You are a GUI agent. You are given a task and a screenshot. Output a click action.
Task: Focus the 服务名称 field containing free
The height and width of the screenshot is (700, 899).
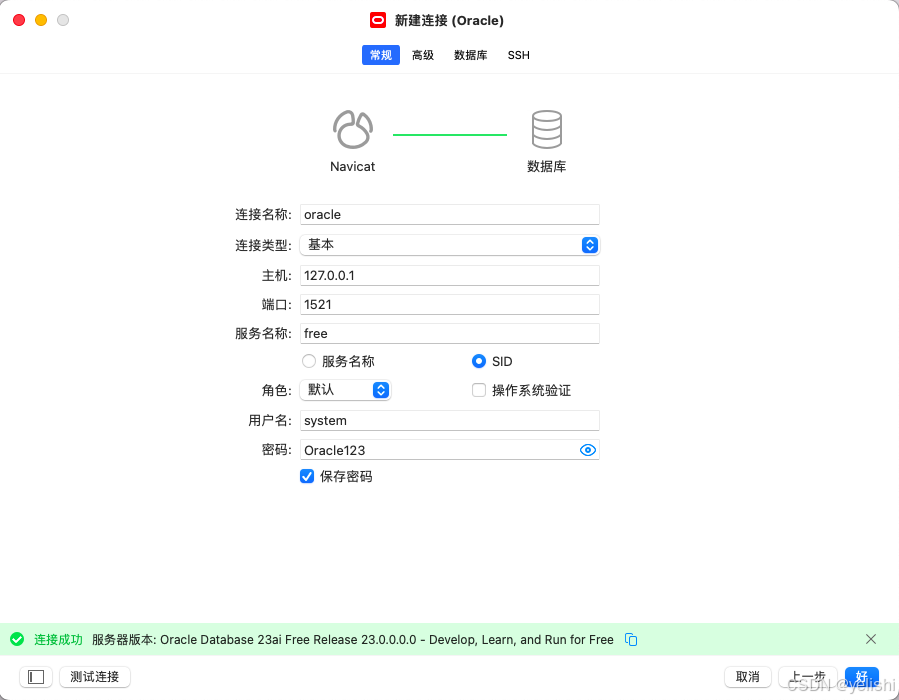pos(450,334)
